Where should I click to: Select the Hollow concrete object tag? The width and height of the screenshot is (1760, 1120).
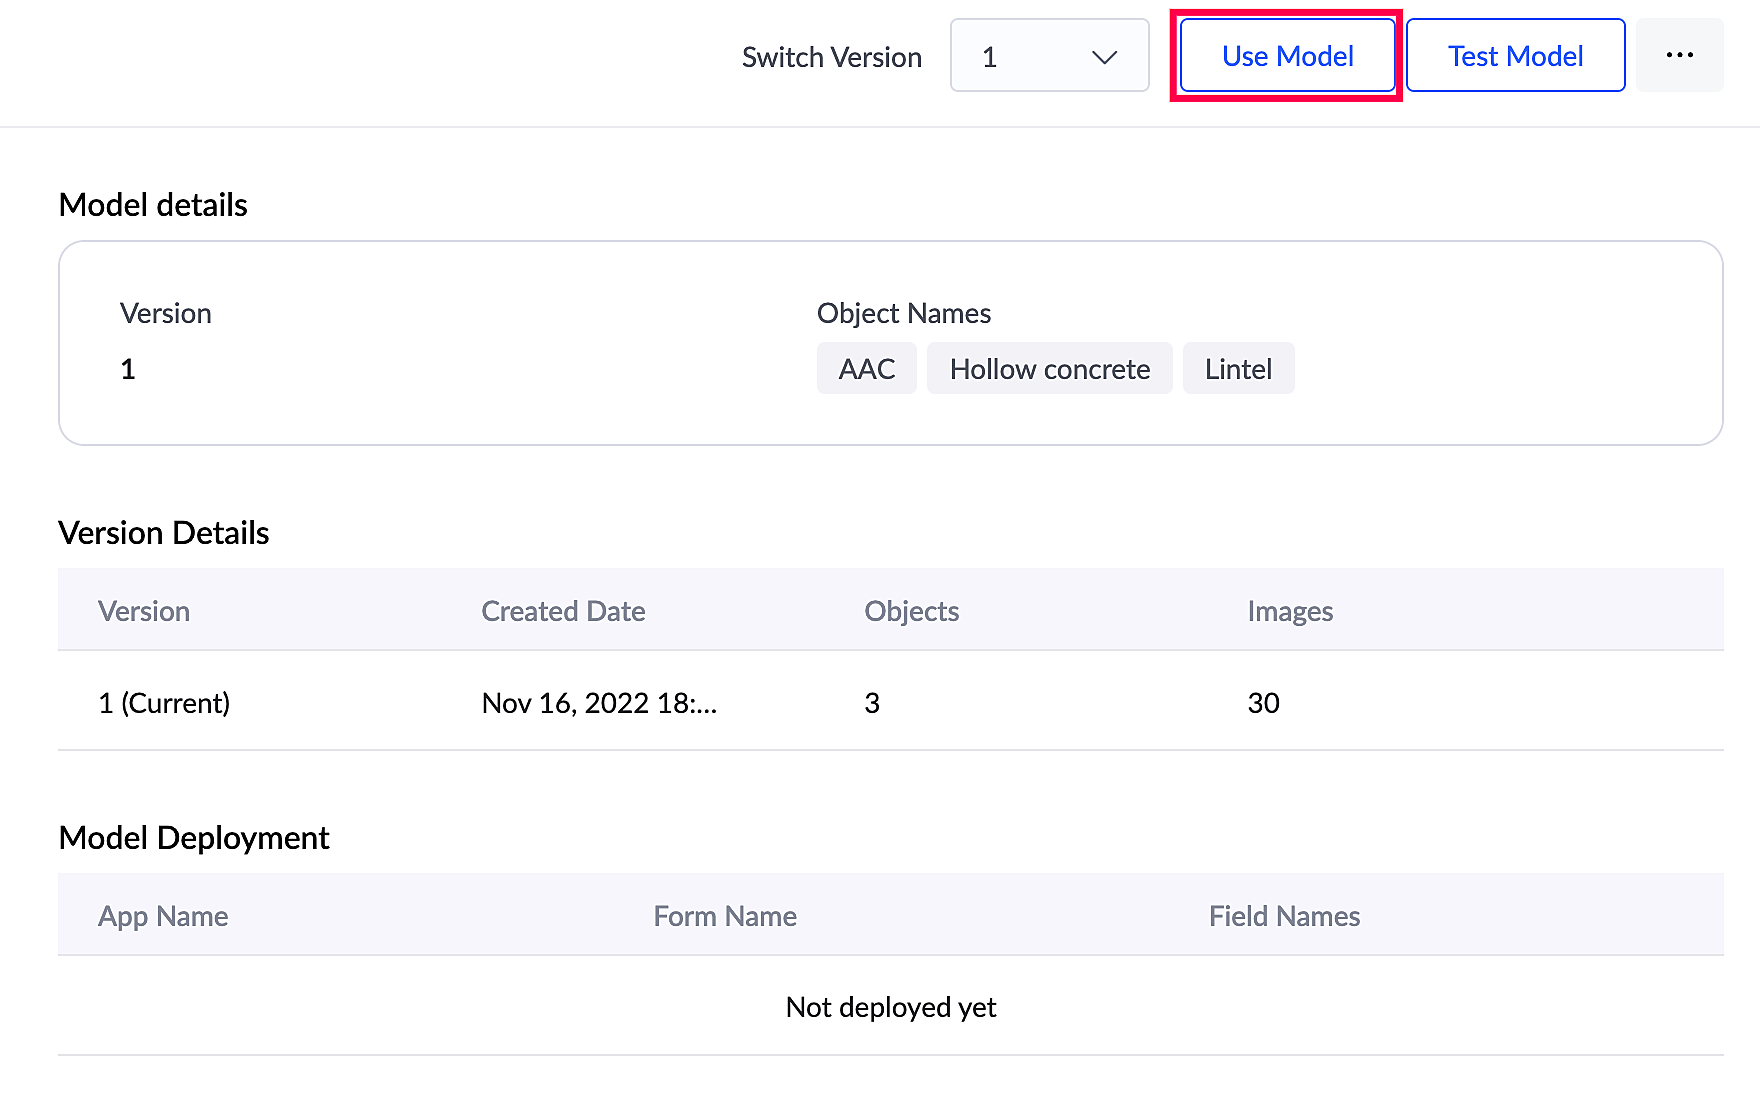(1049, 369)
